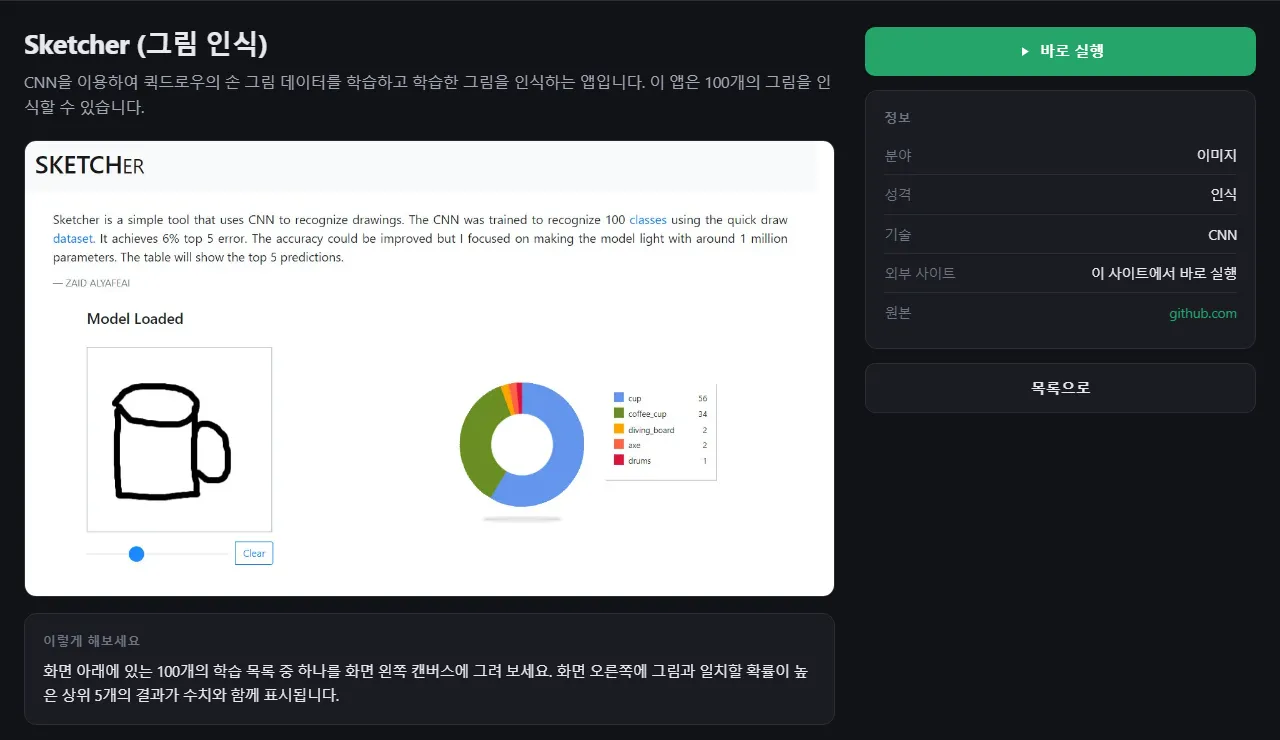Click the play triangle icon on 바로 실행
Viewport: 1280px width, 740px height.
1025,51
